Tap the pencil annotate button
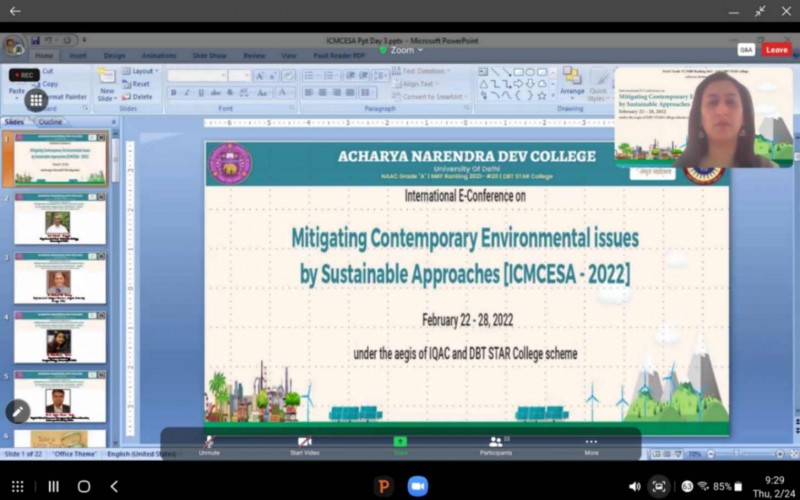 click(x=18, y=411)
